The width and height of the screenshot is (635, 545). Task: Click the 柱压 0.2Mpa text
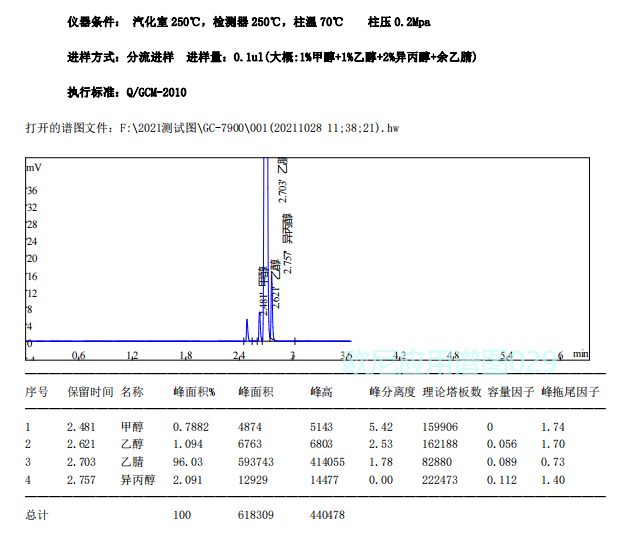pos(399,22)
